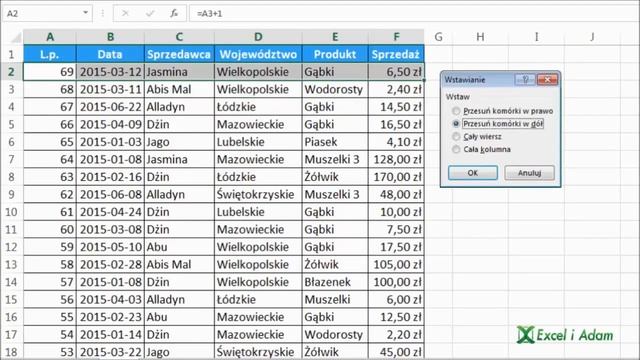The image size is (640, 360).
Task: Select column I header
Action: click(536, 37)
